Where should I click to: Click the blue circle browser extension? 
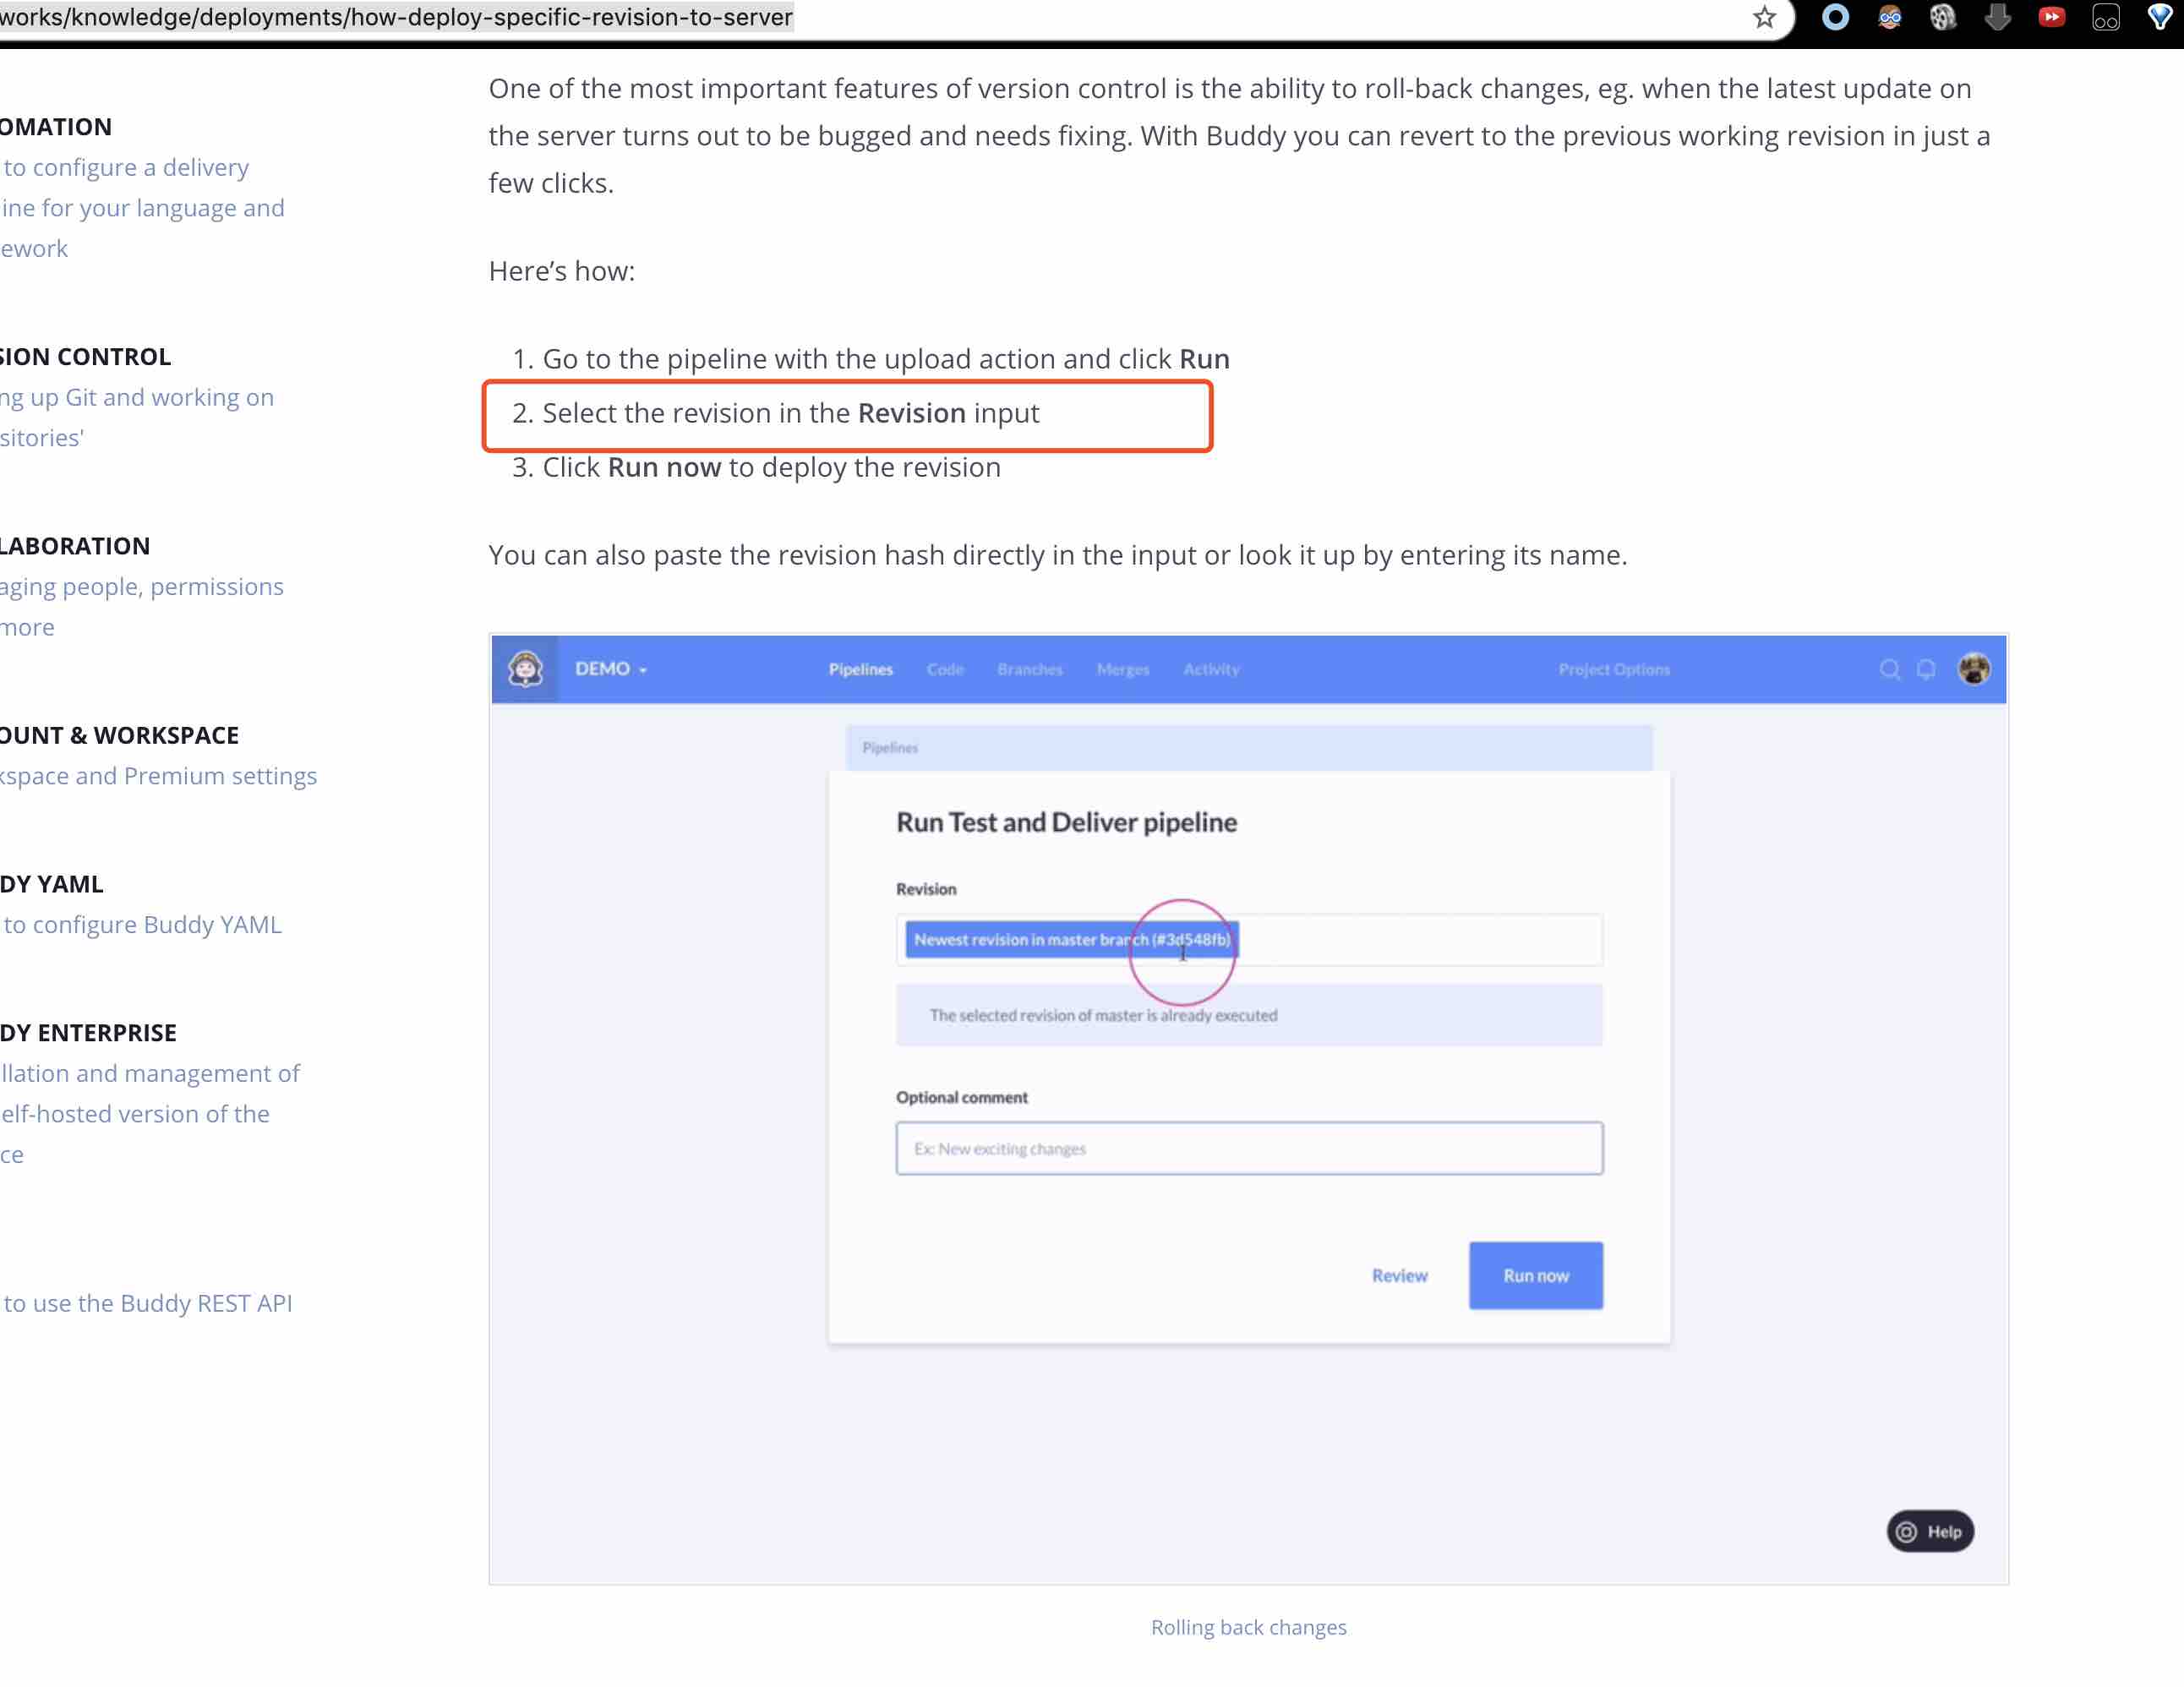pyautogui.click(x=1835, y=17)
